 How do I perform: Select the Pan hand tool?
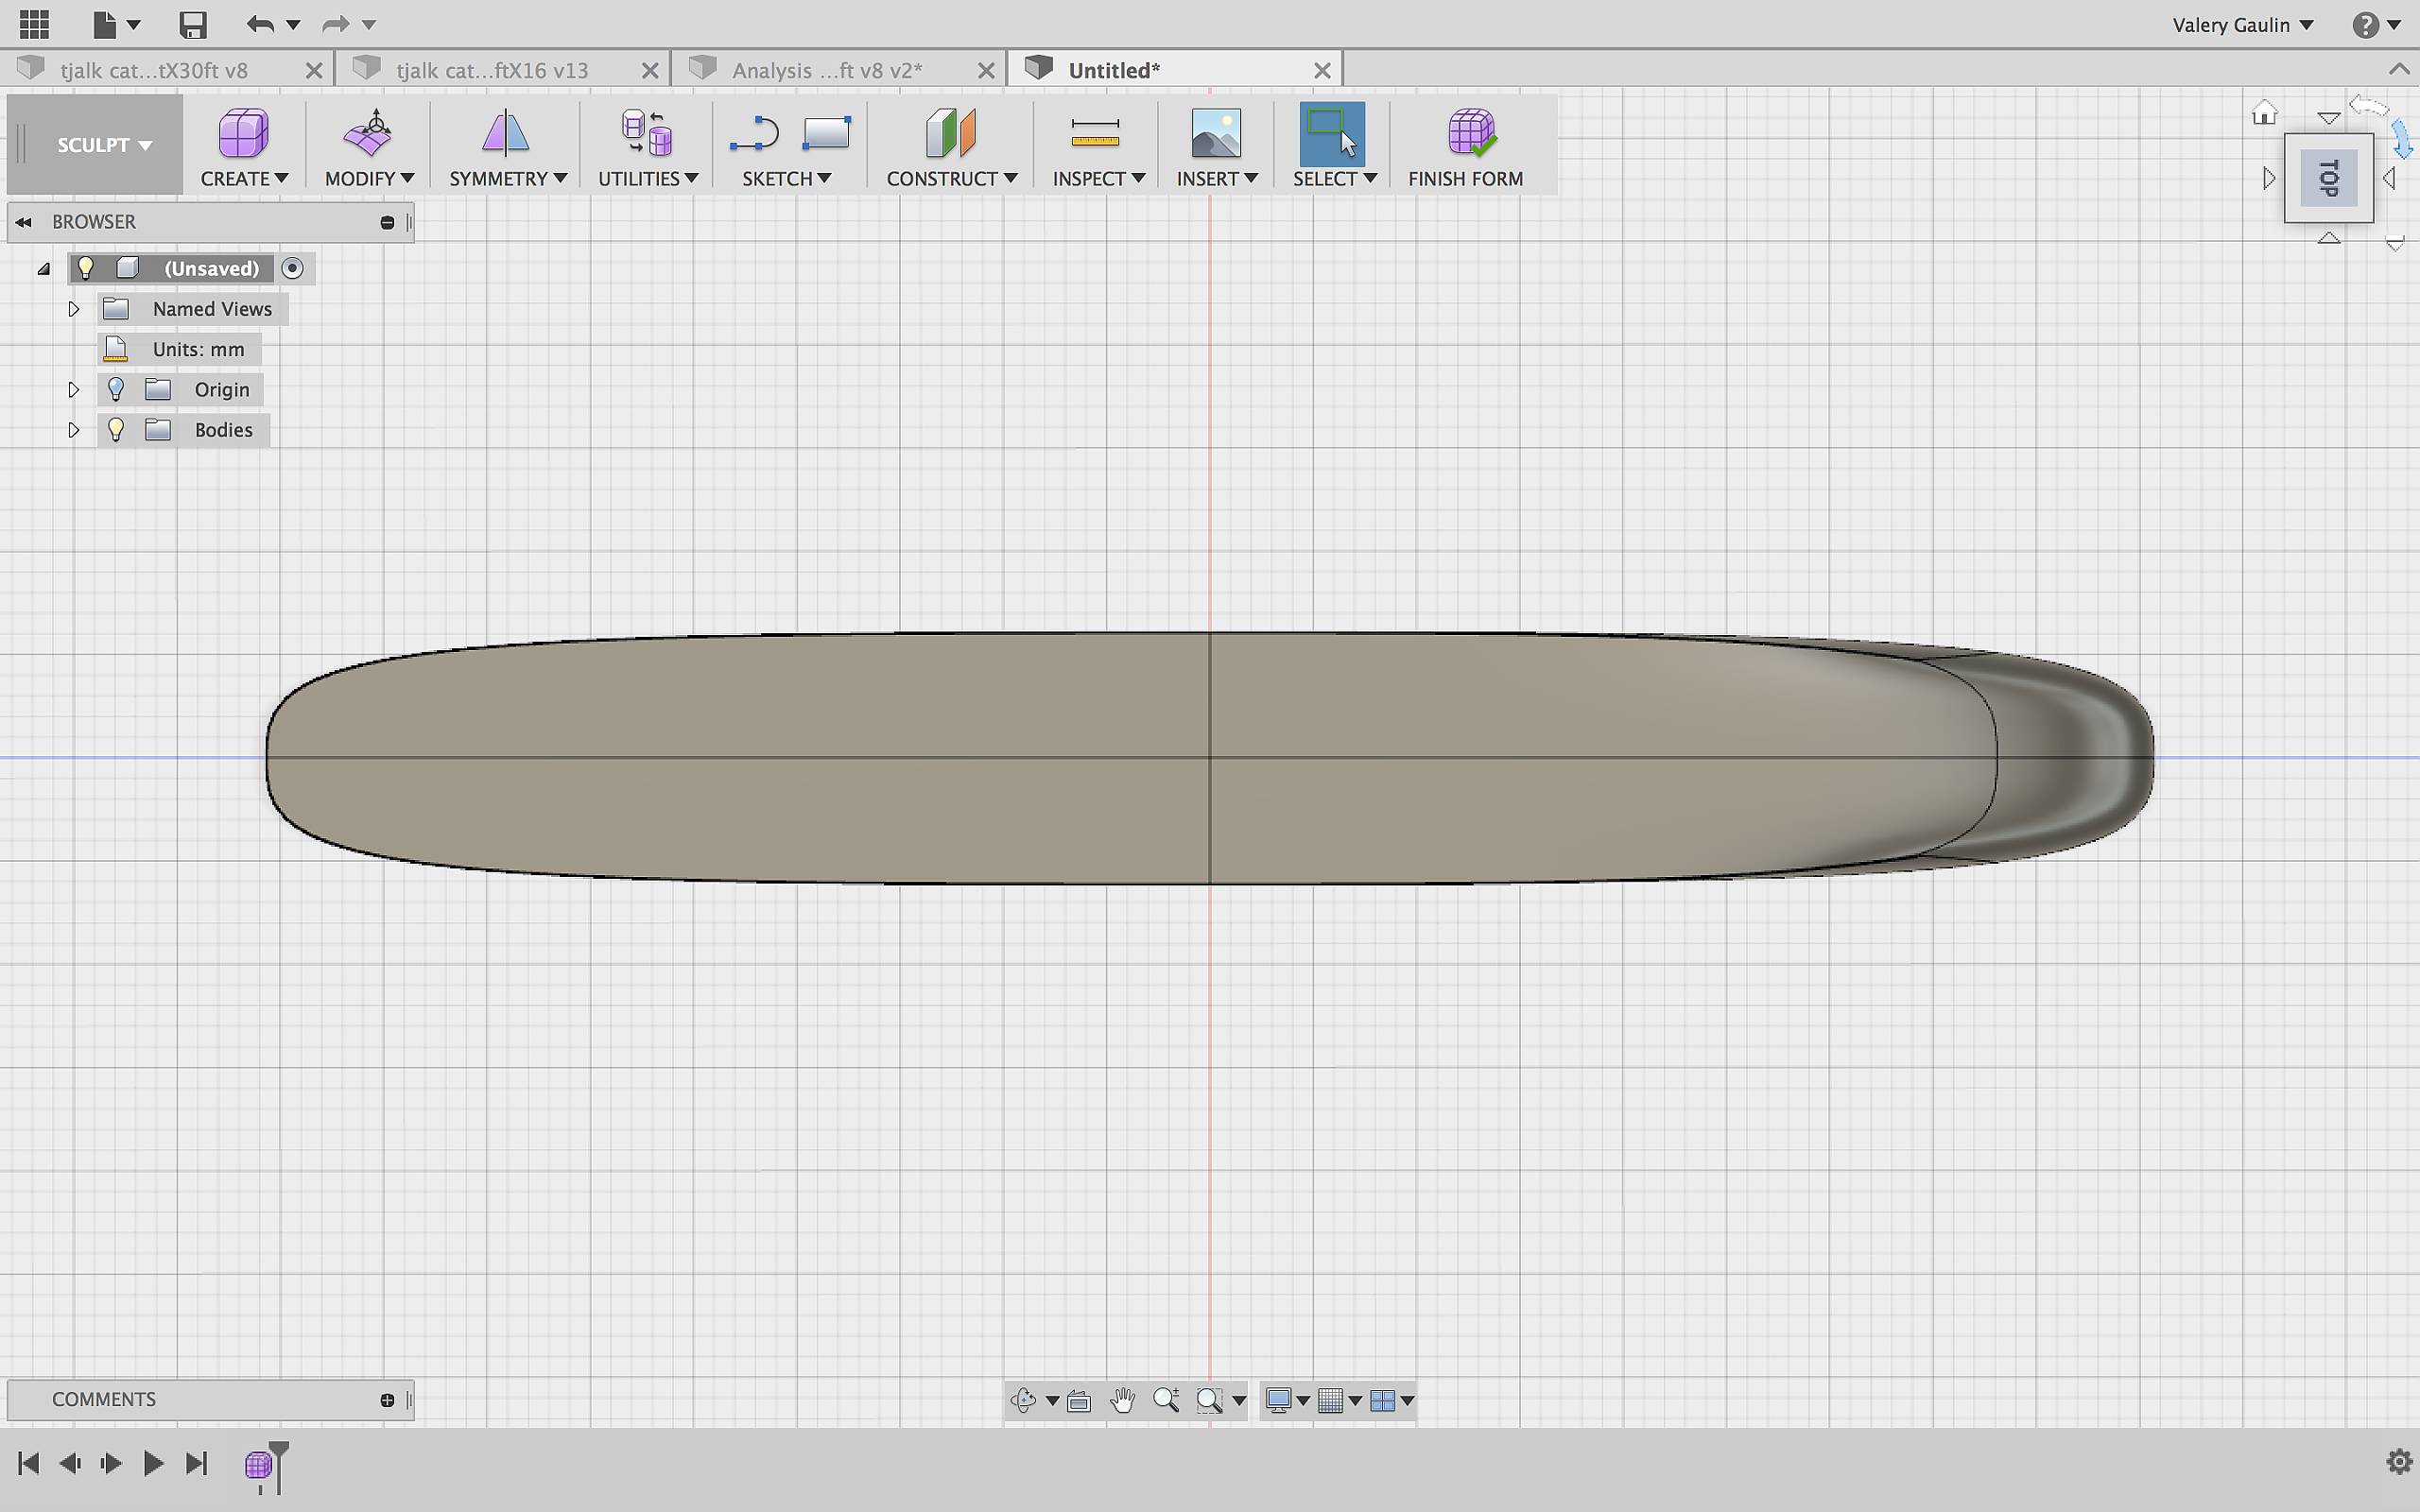[x=1122, y=1400]
